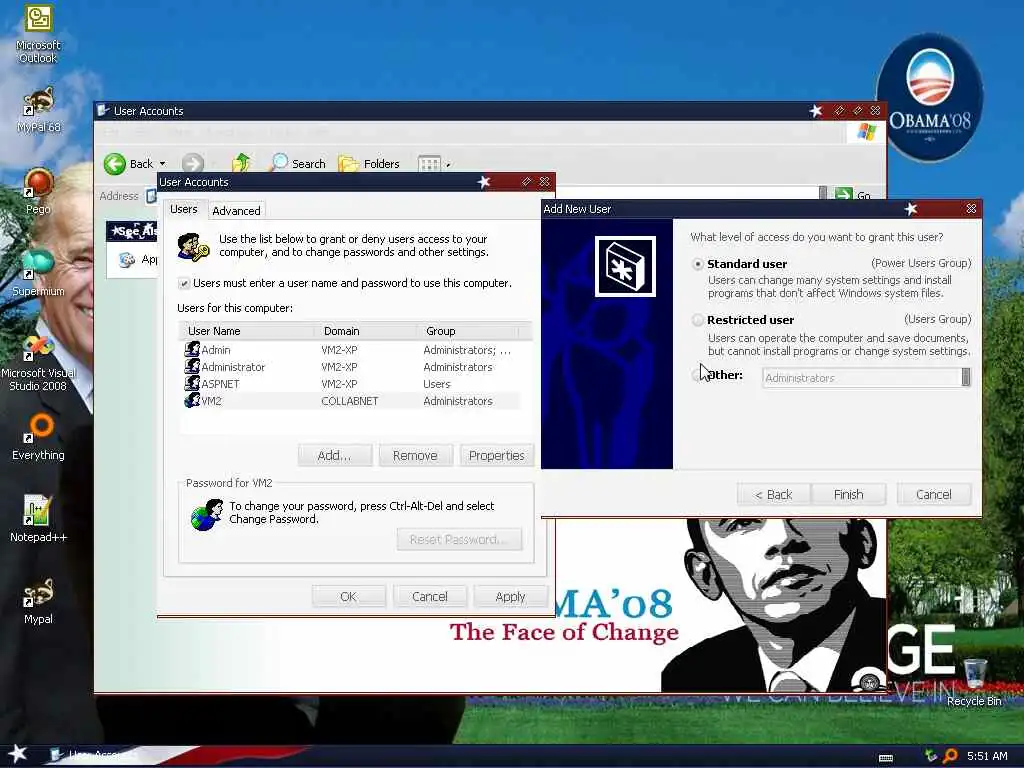Click < Back in Add New User wizard
The image size is (1024, 768).
[x=774, y=494]
